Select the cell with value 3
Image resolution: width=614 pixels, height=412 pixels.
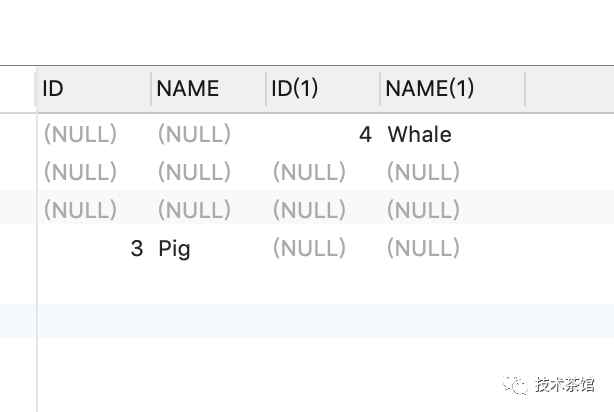137,248
